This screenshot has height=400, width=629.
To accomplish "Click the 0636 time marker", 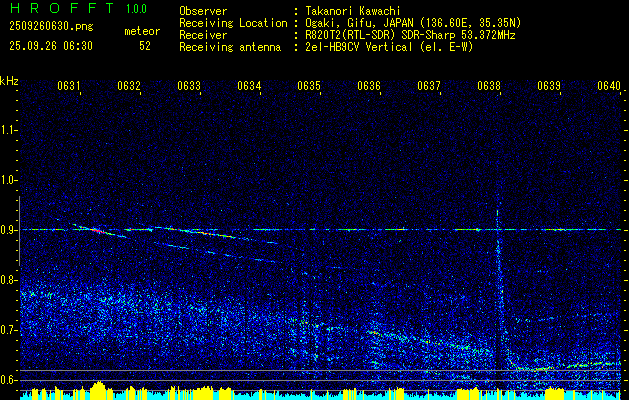I will tap(369, 85).
